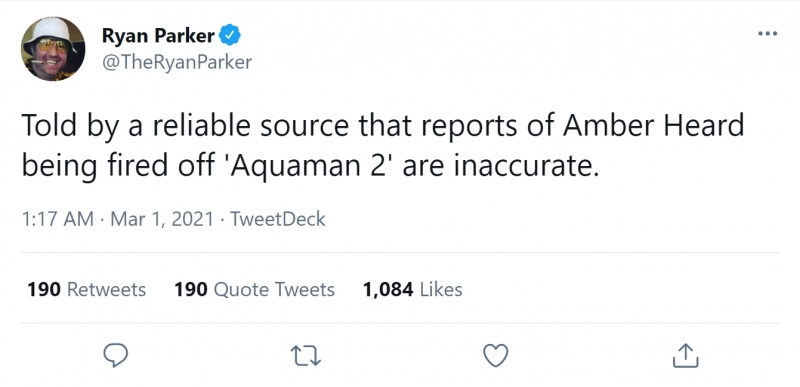View the 1,084 Likes list
This screenshot has width=800, height=387.
point(412,290)
